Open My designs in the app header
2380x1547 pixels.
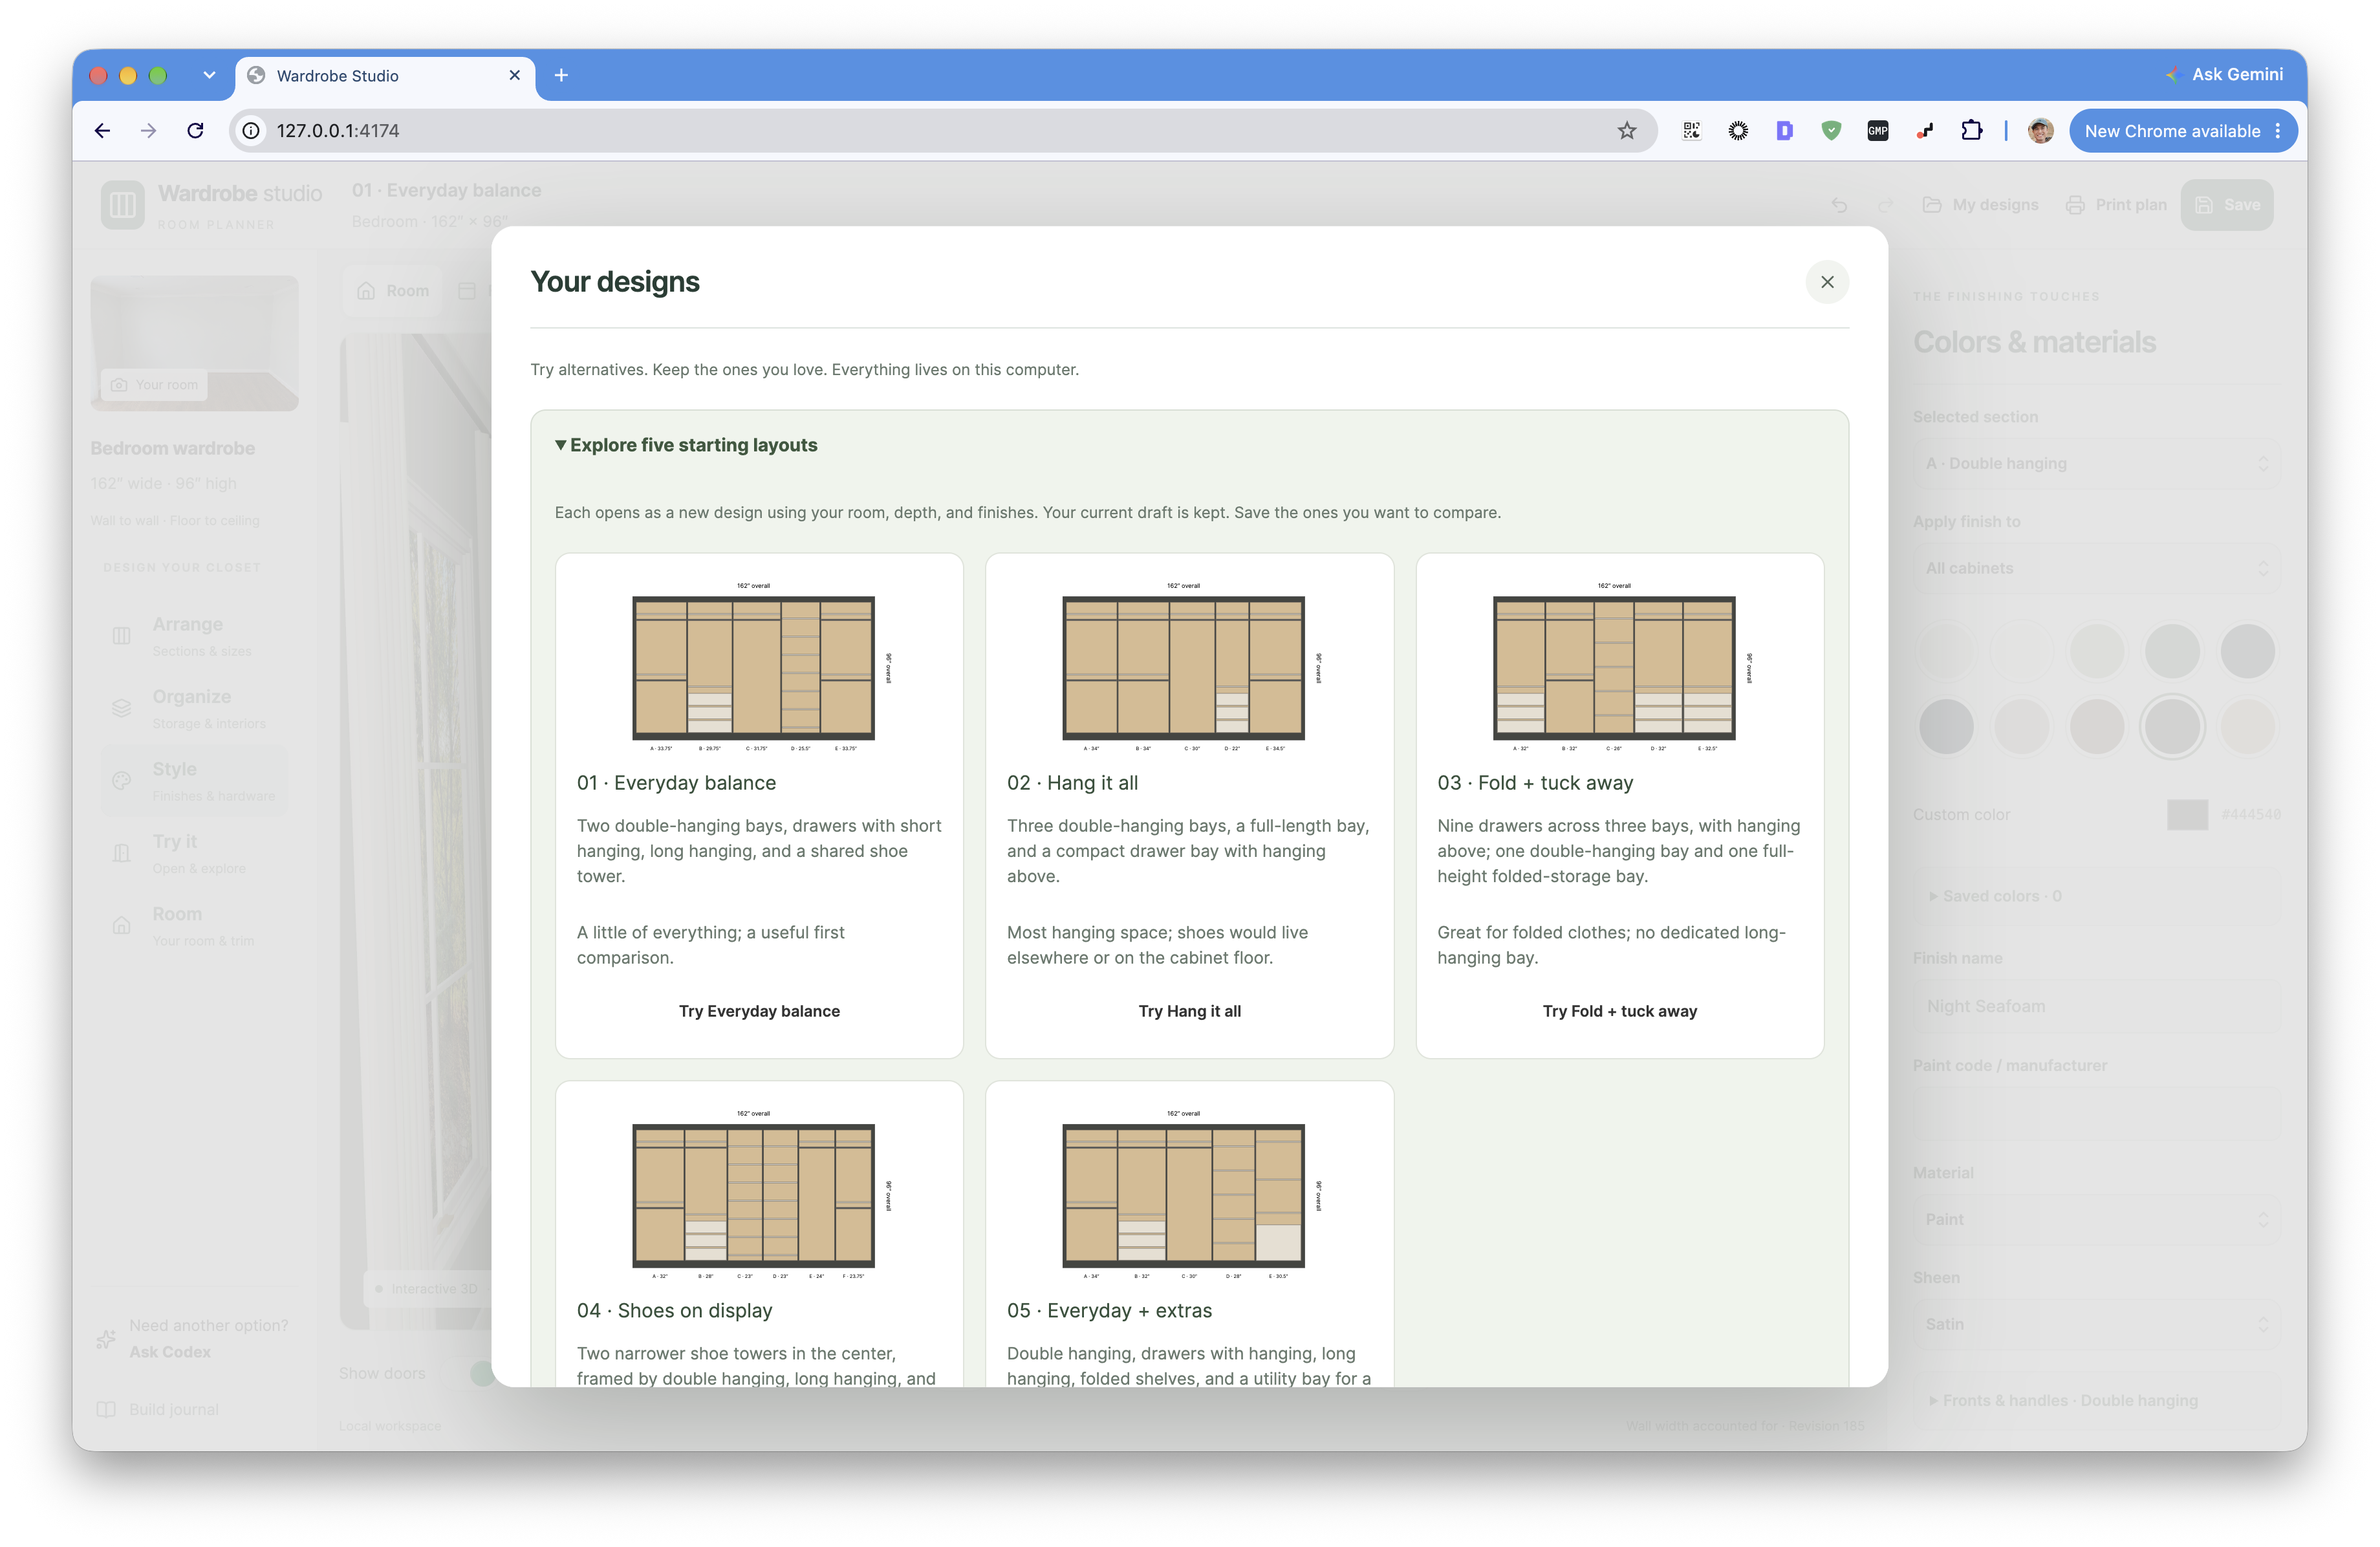point(1980,205)
